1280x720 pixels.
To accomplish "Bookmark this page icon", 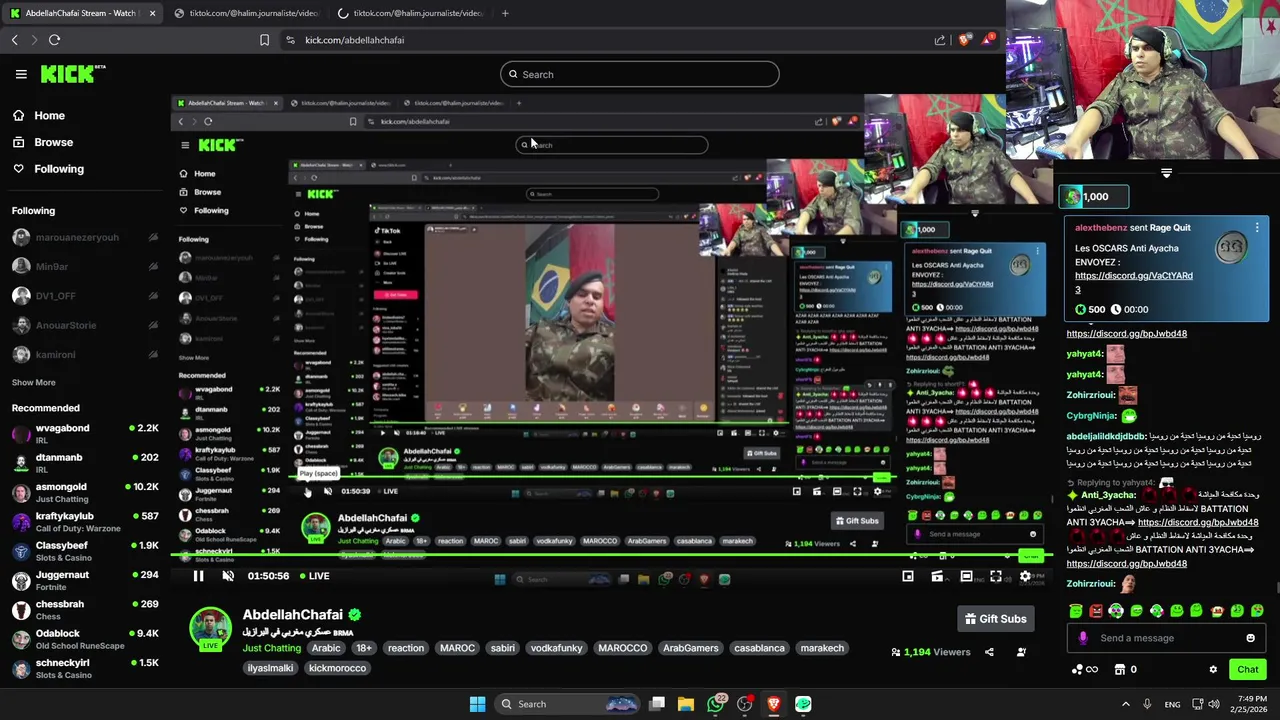I will [264, 40].
